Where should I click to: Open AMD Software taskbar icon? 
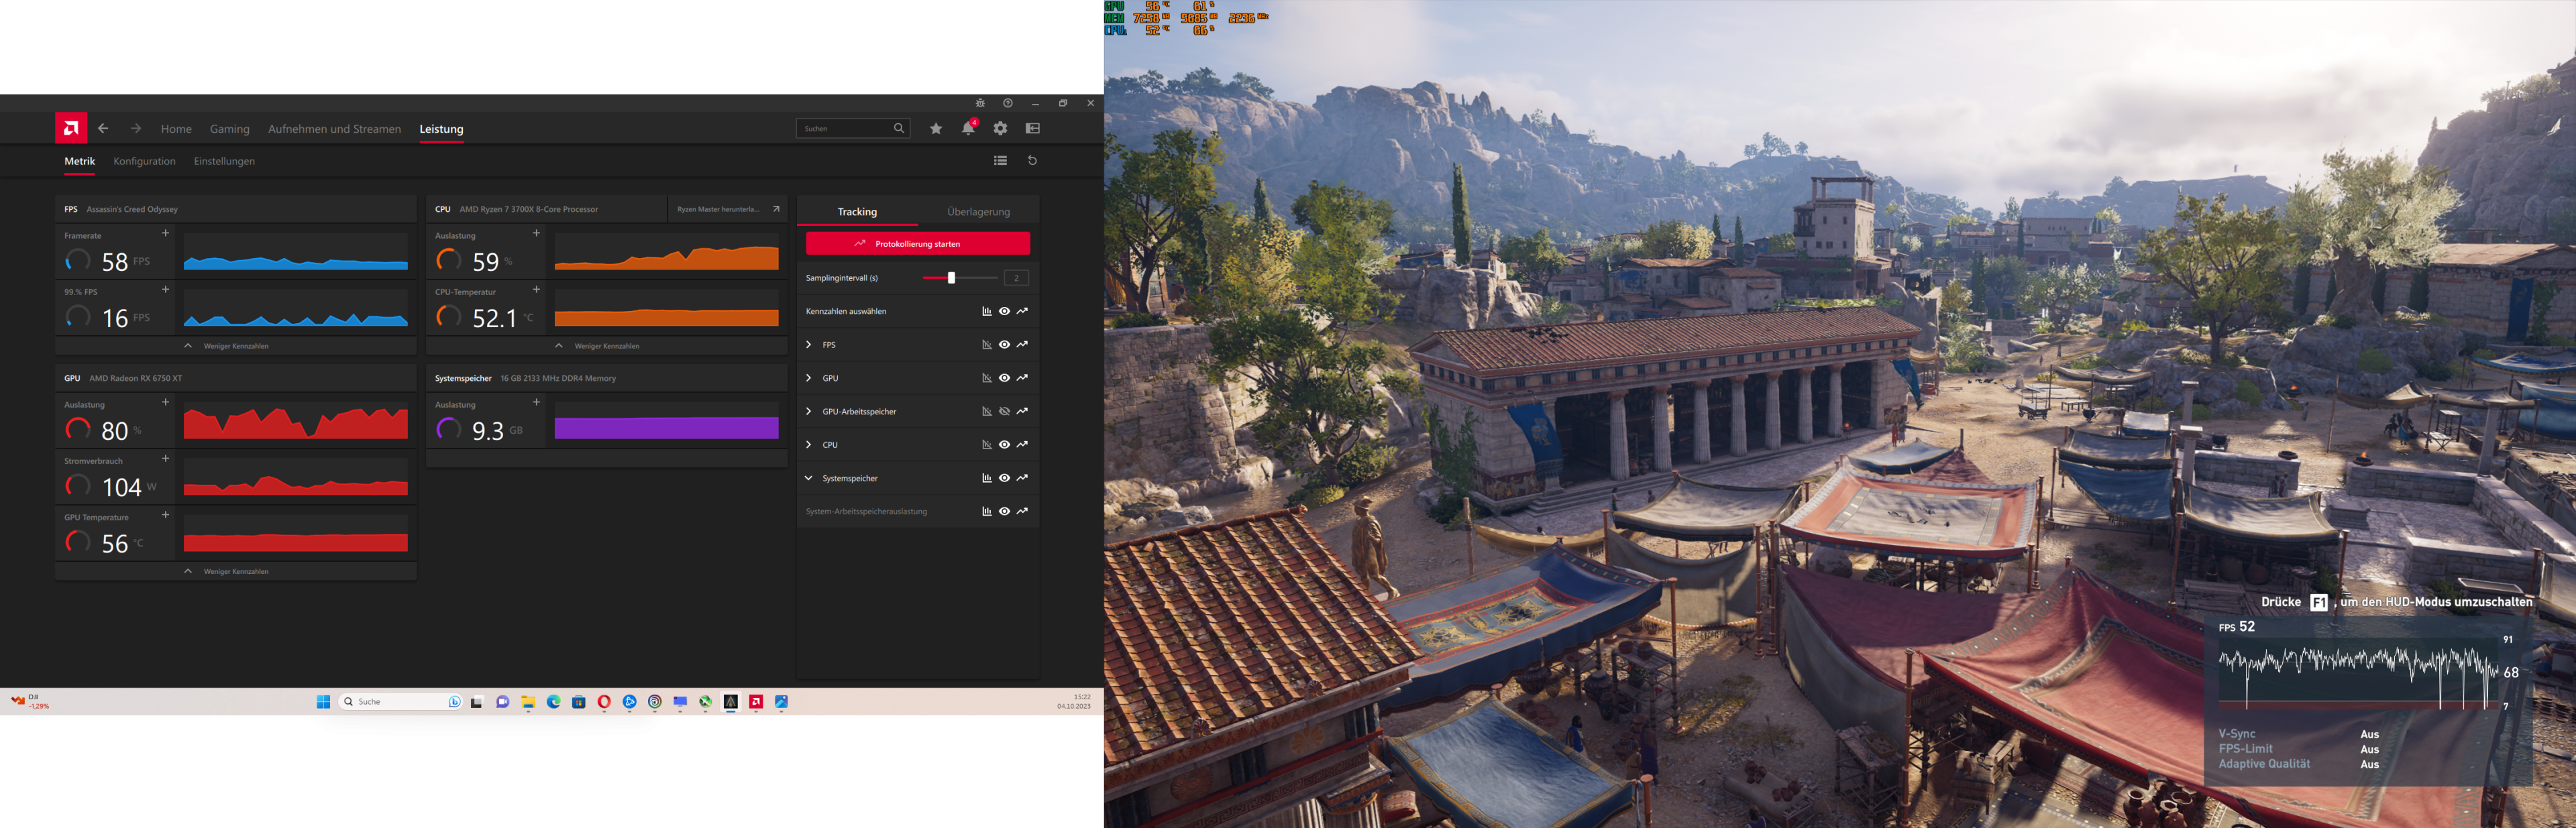[756, 702]
